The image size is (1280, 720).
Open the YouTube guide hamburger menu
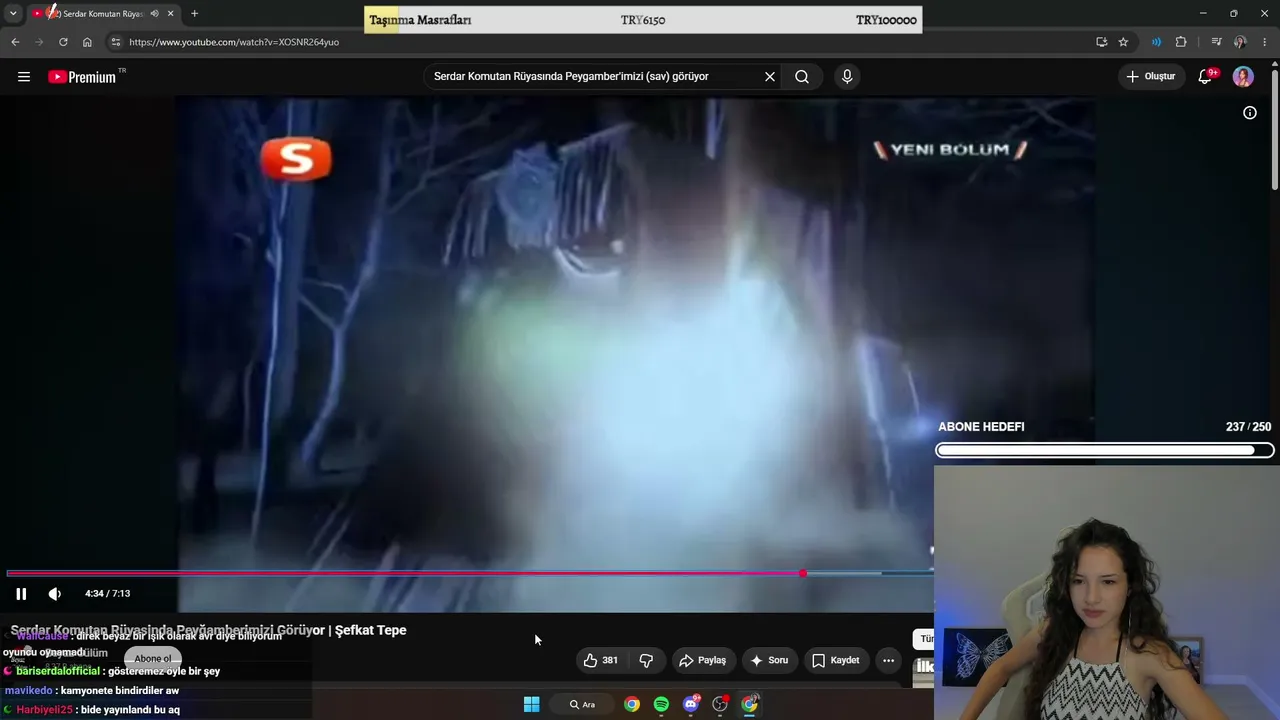(x=24, y=77)
